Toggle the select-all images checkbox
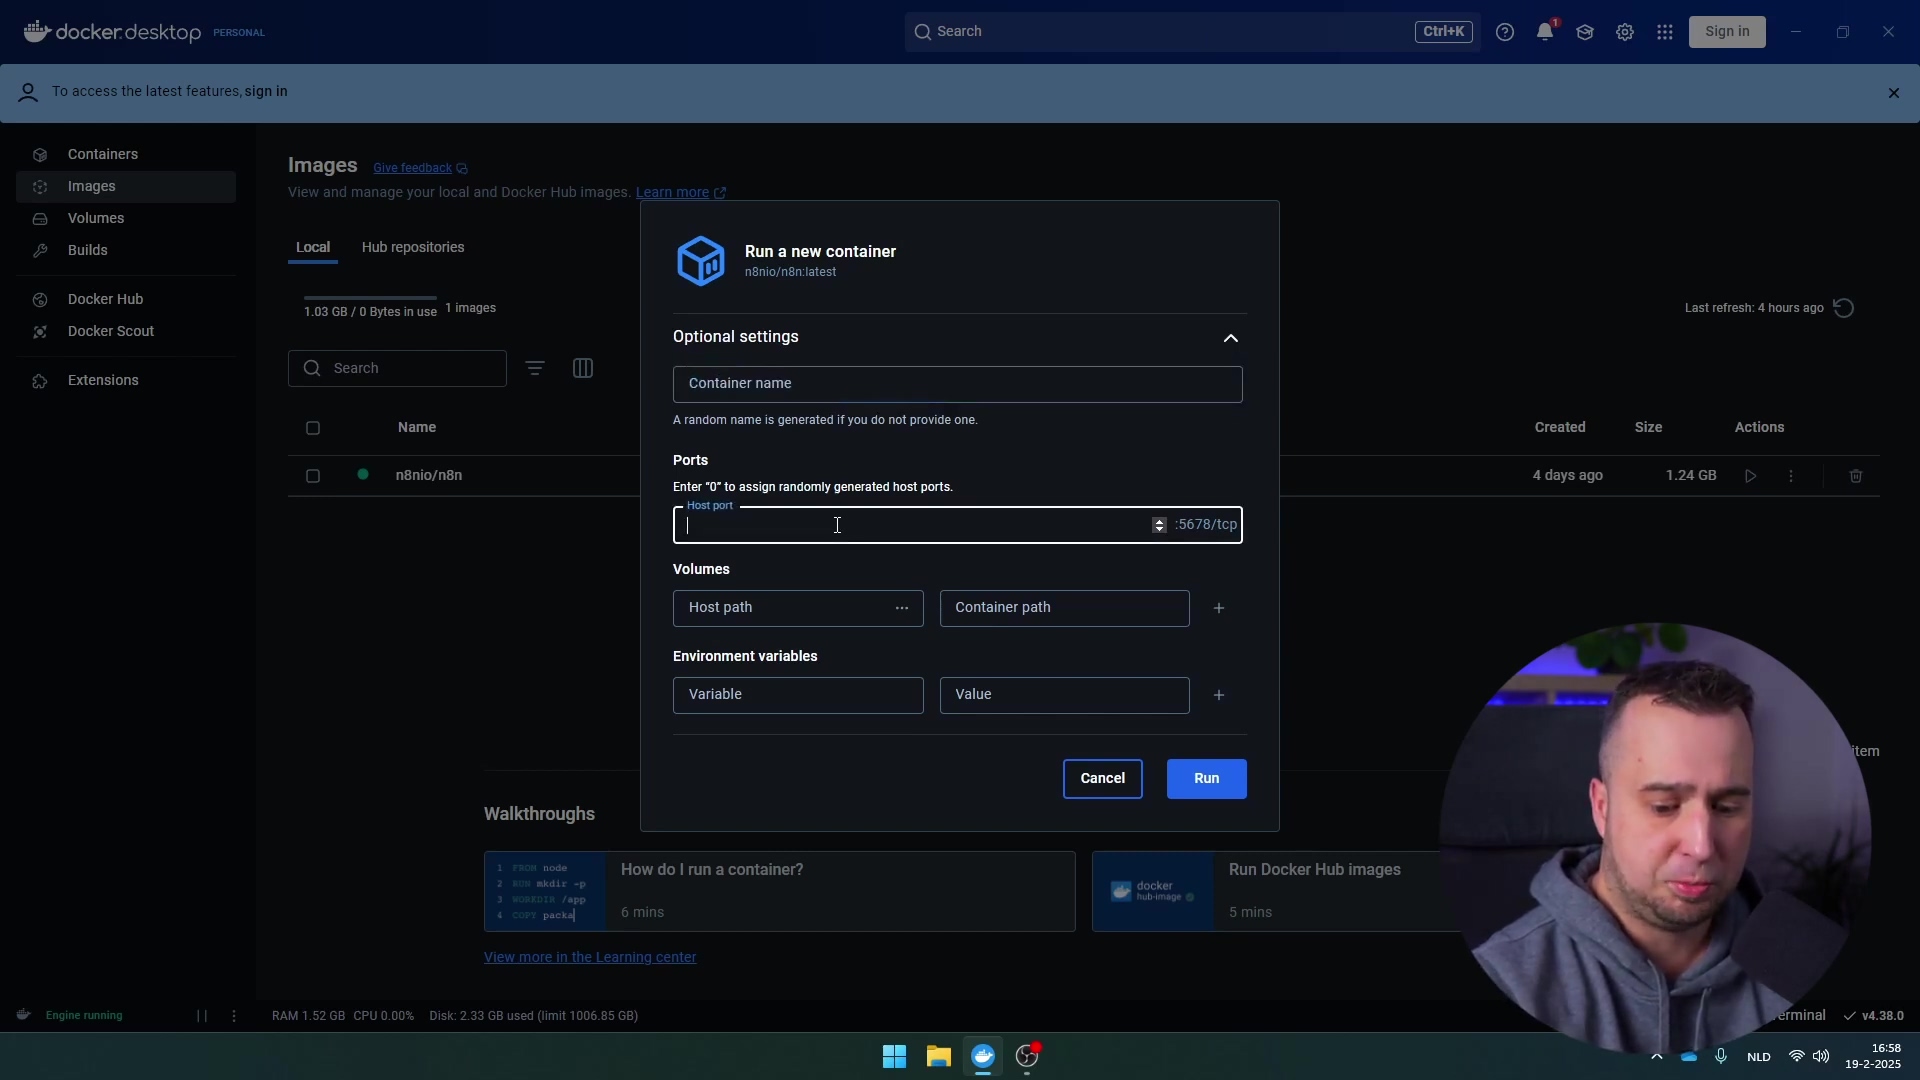 pos(313,429)
